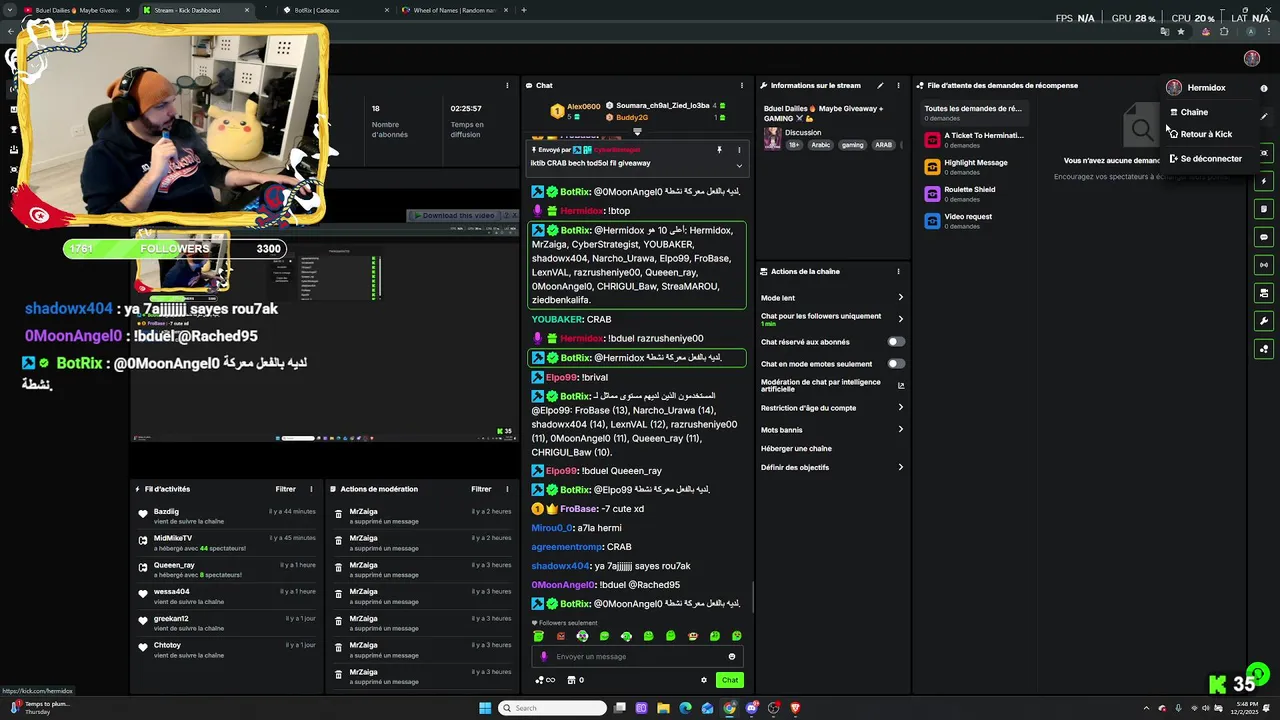Select Se déconnecter menu item

(x=1205, y=159)
